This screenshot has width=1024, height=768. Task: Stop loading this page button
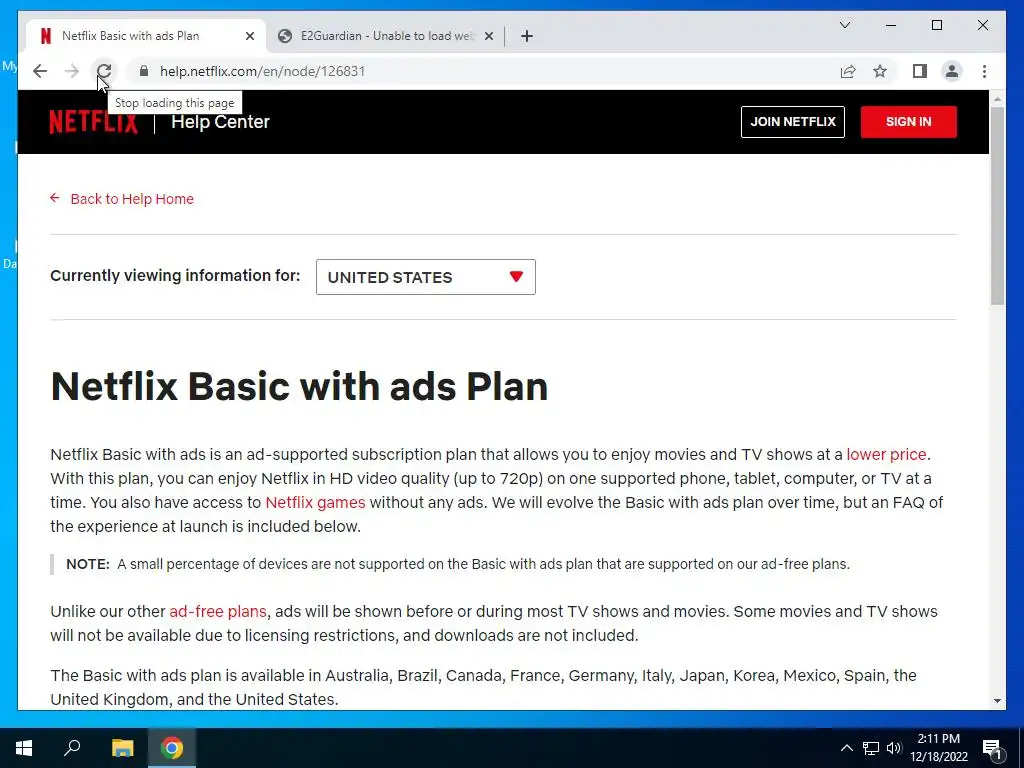[x=104, y=71]
